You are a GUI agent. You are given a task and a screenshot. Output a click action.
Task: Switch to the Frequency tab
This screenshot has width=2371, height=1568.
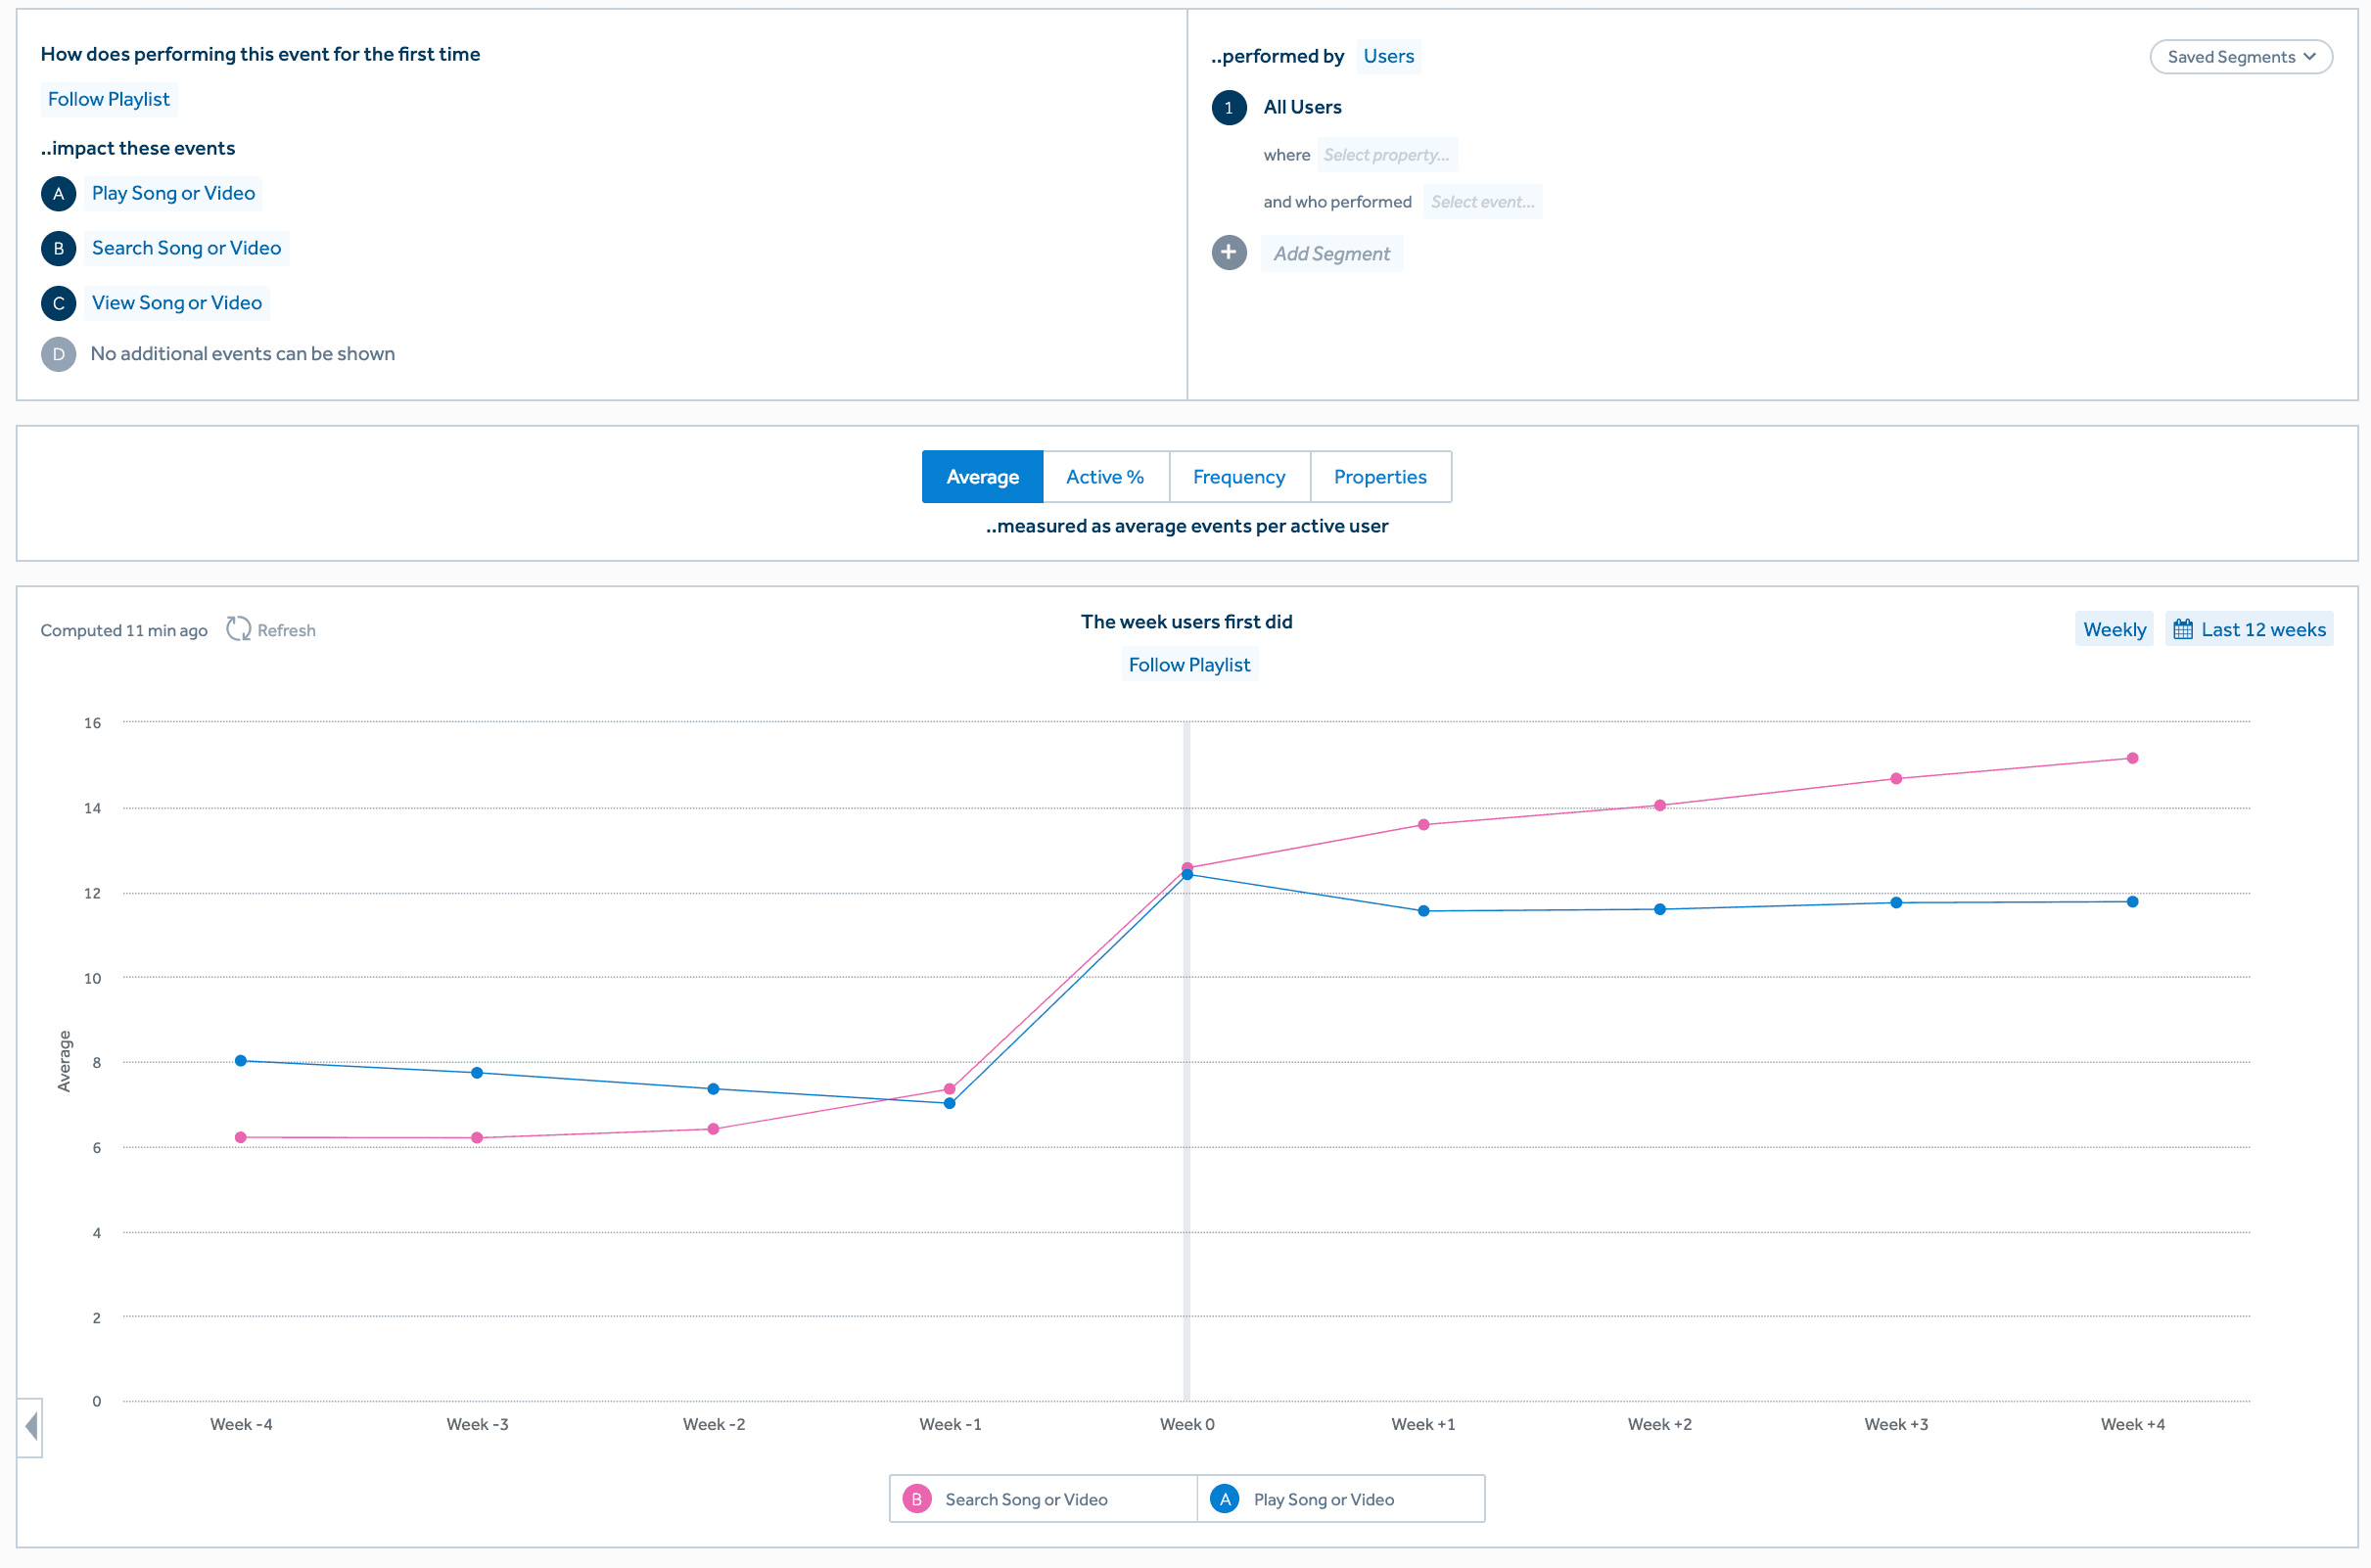click(x=1238, y=477)
